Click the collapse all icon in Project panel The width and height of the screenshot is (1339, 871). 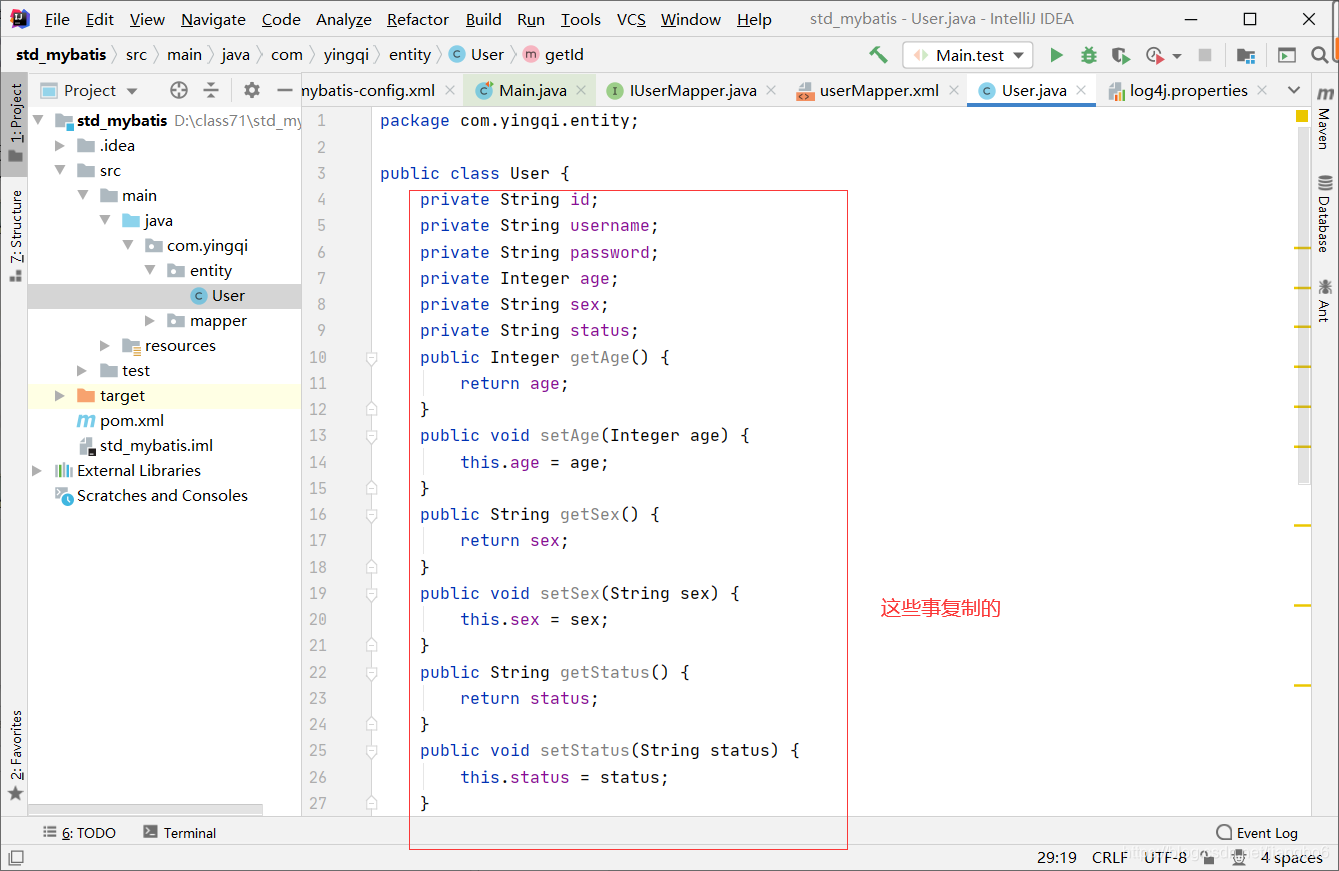click(x=211, y=90)
